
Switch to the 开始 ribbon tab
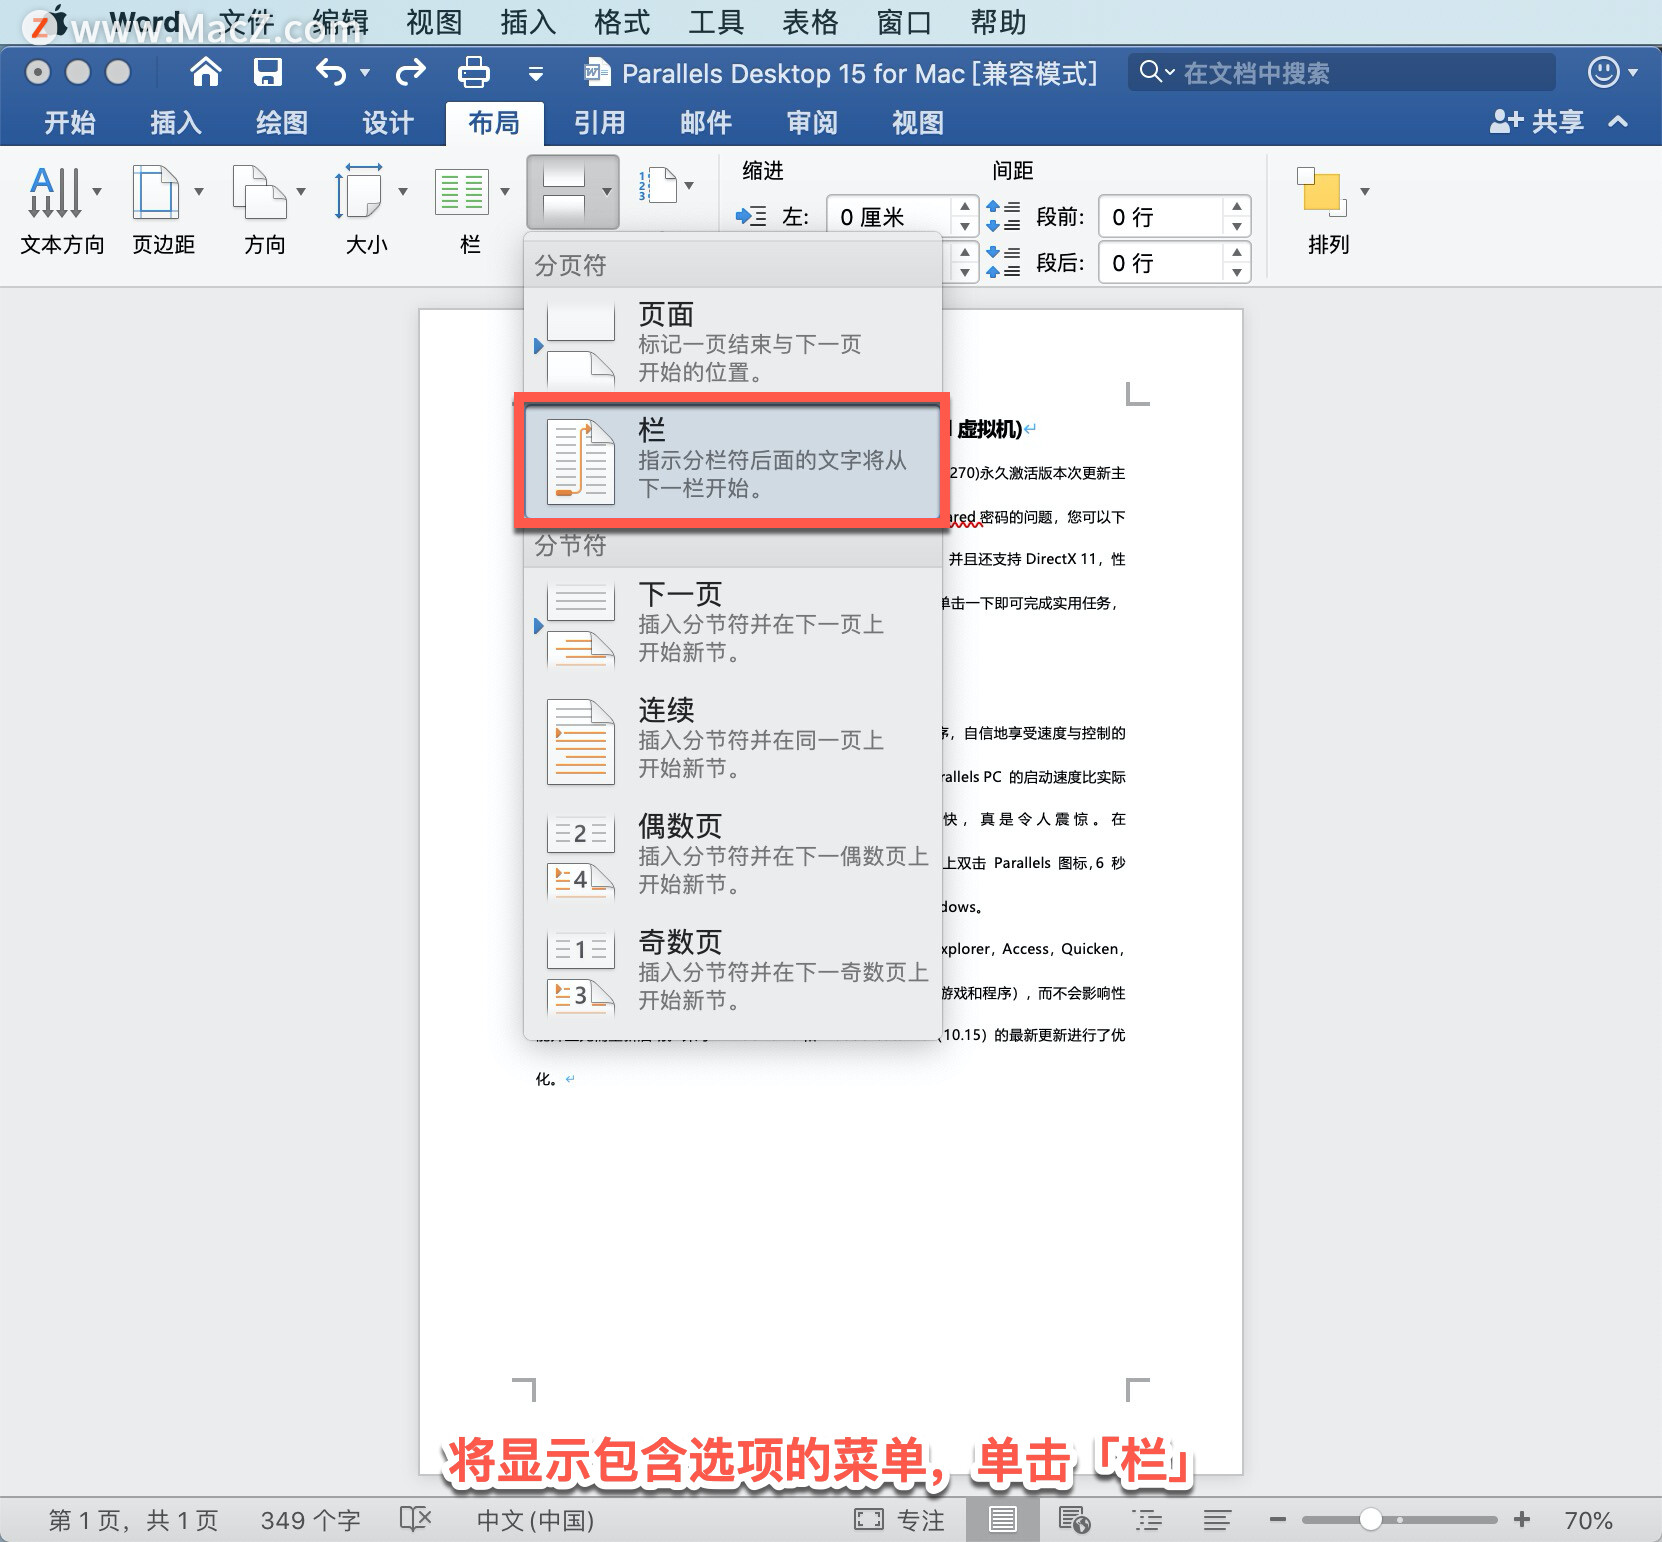point(70,122)
